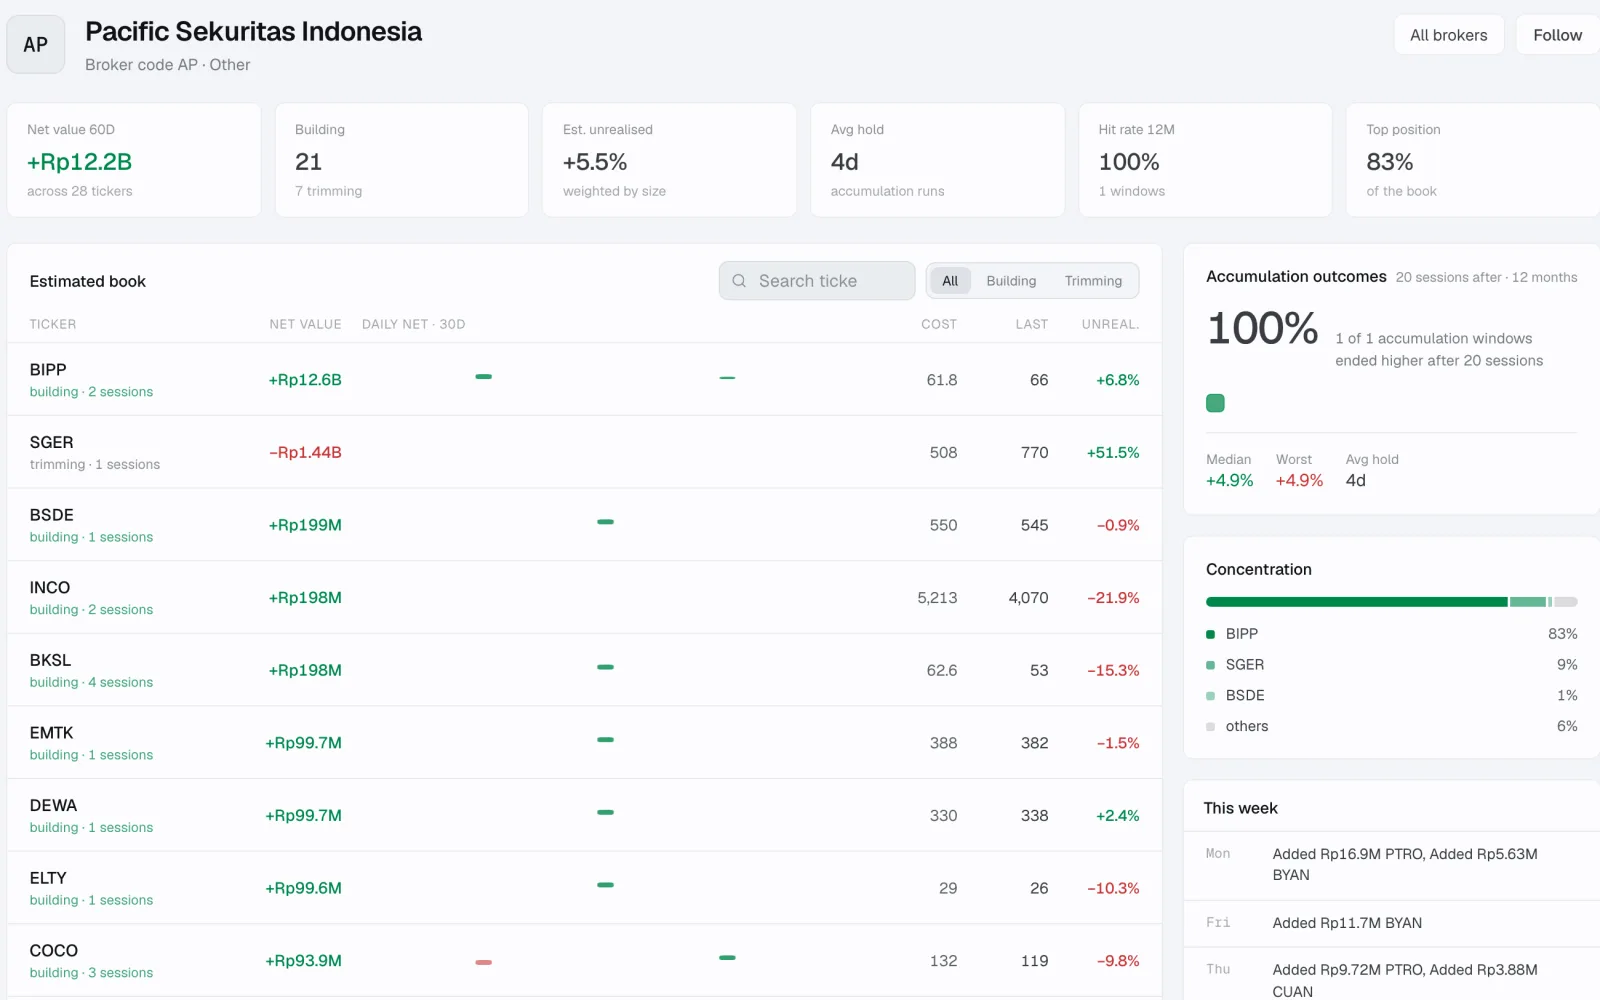Click the Mon entry in This week
The width and height of the screenshot is (1600, 1000).
1392,865
